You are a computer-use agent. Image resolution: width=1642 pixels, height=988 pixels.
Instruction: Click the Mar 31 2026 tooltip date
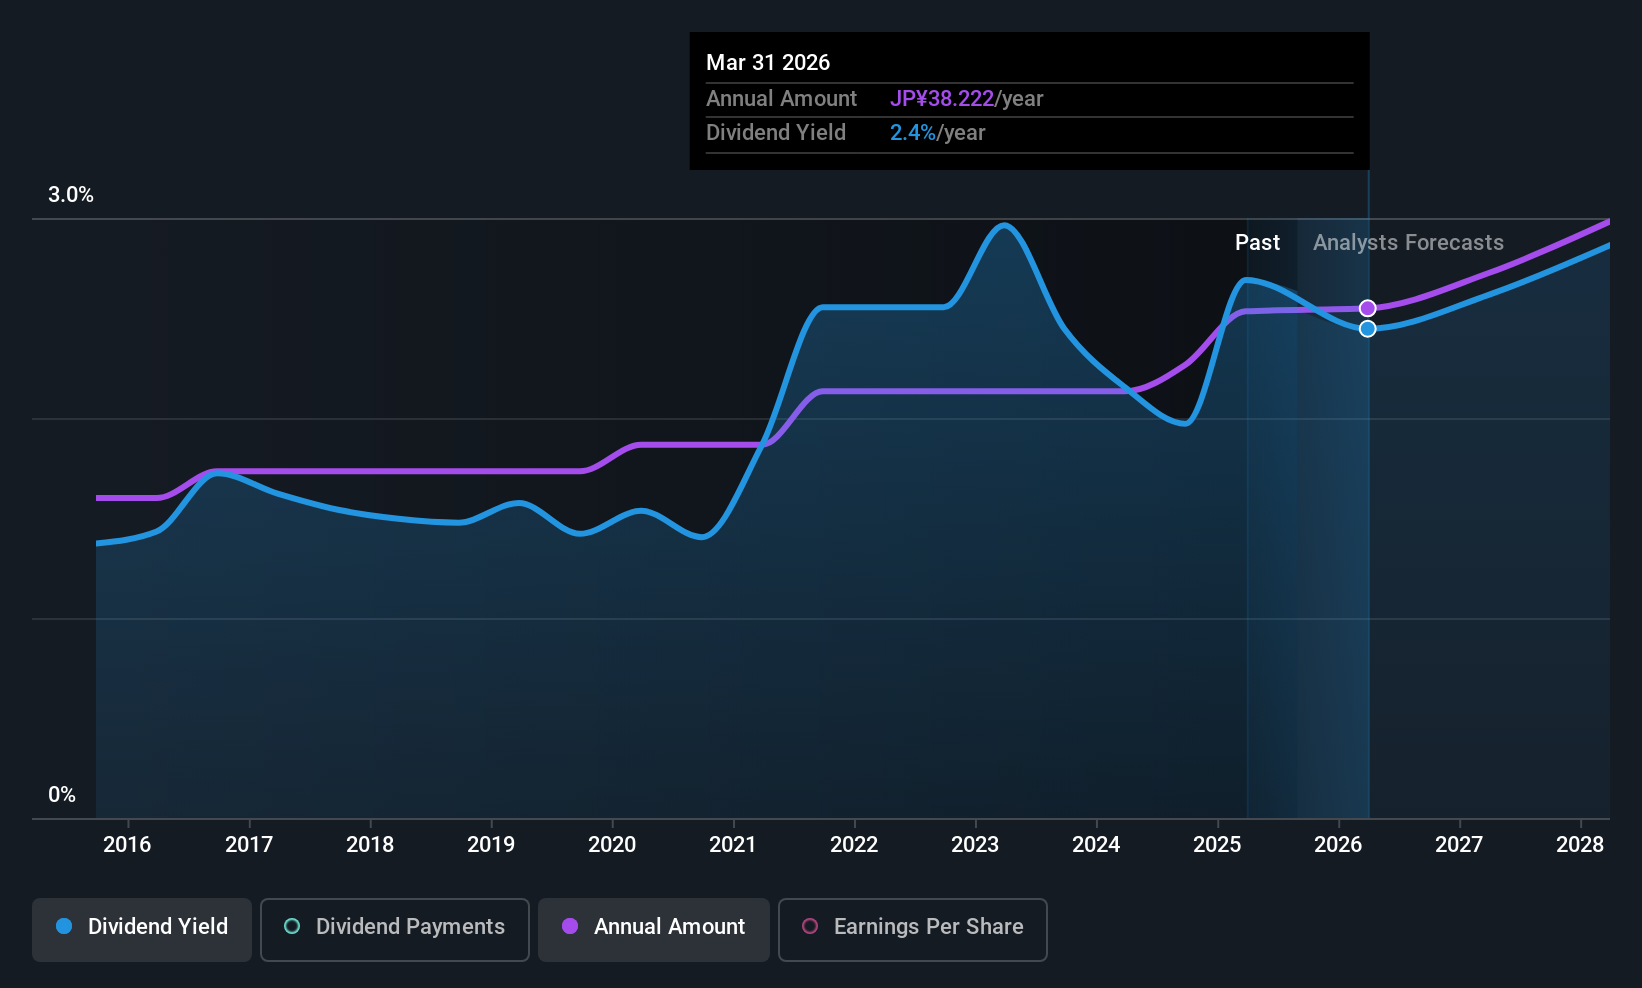768,62
